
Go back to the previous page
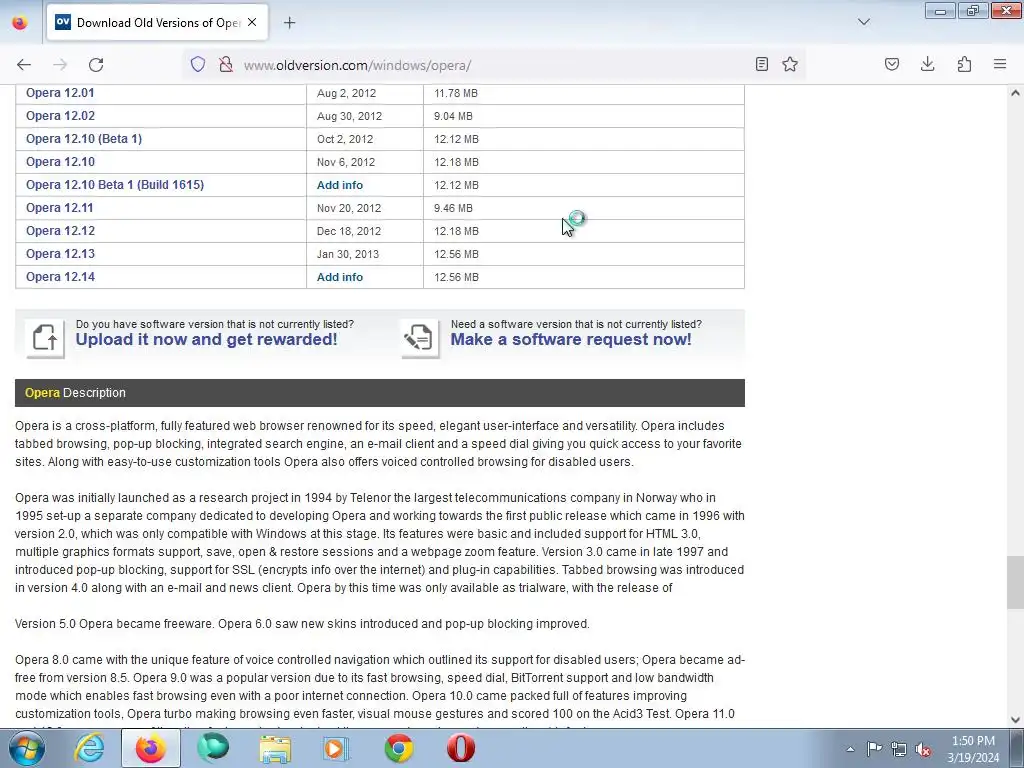(24, 65)
